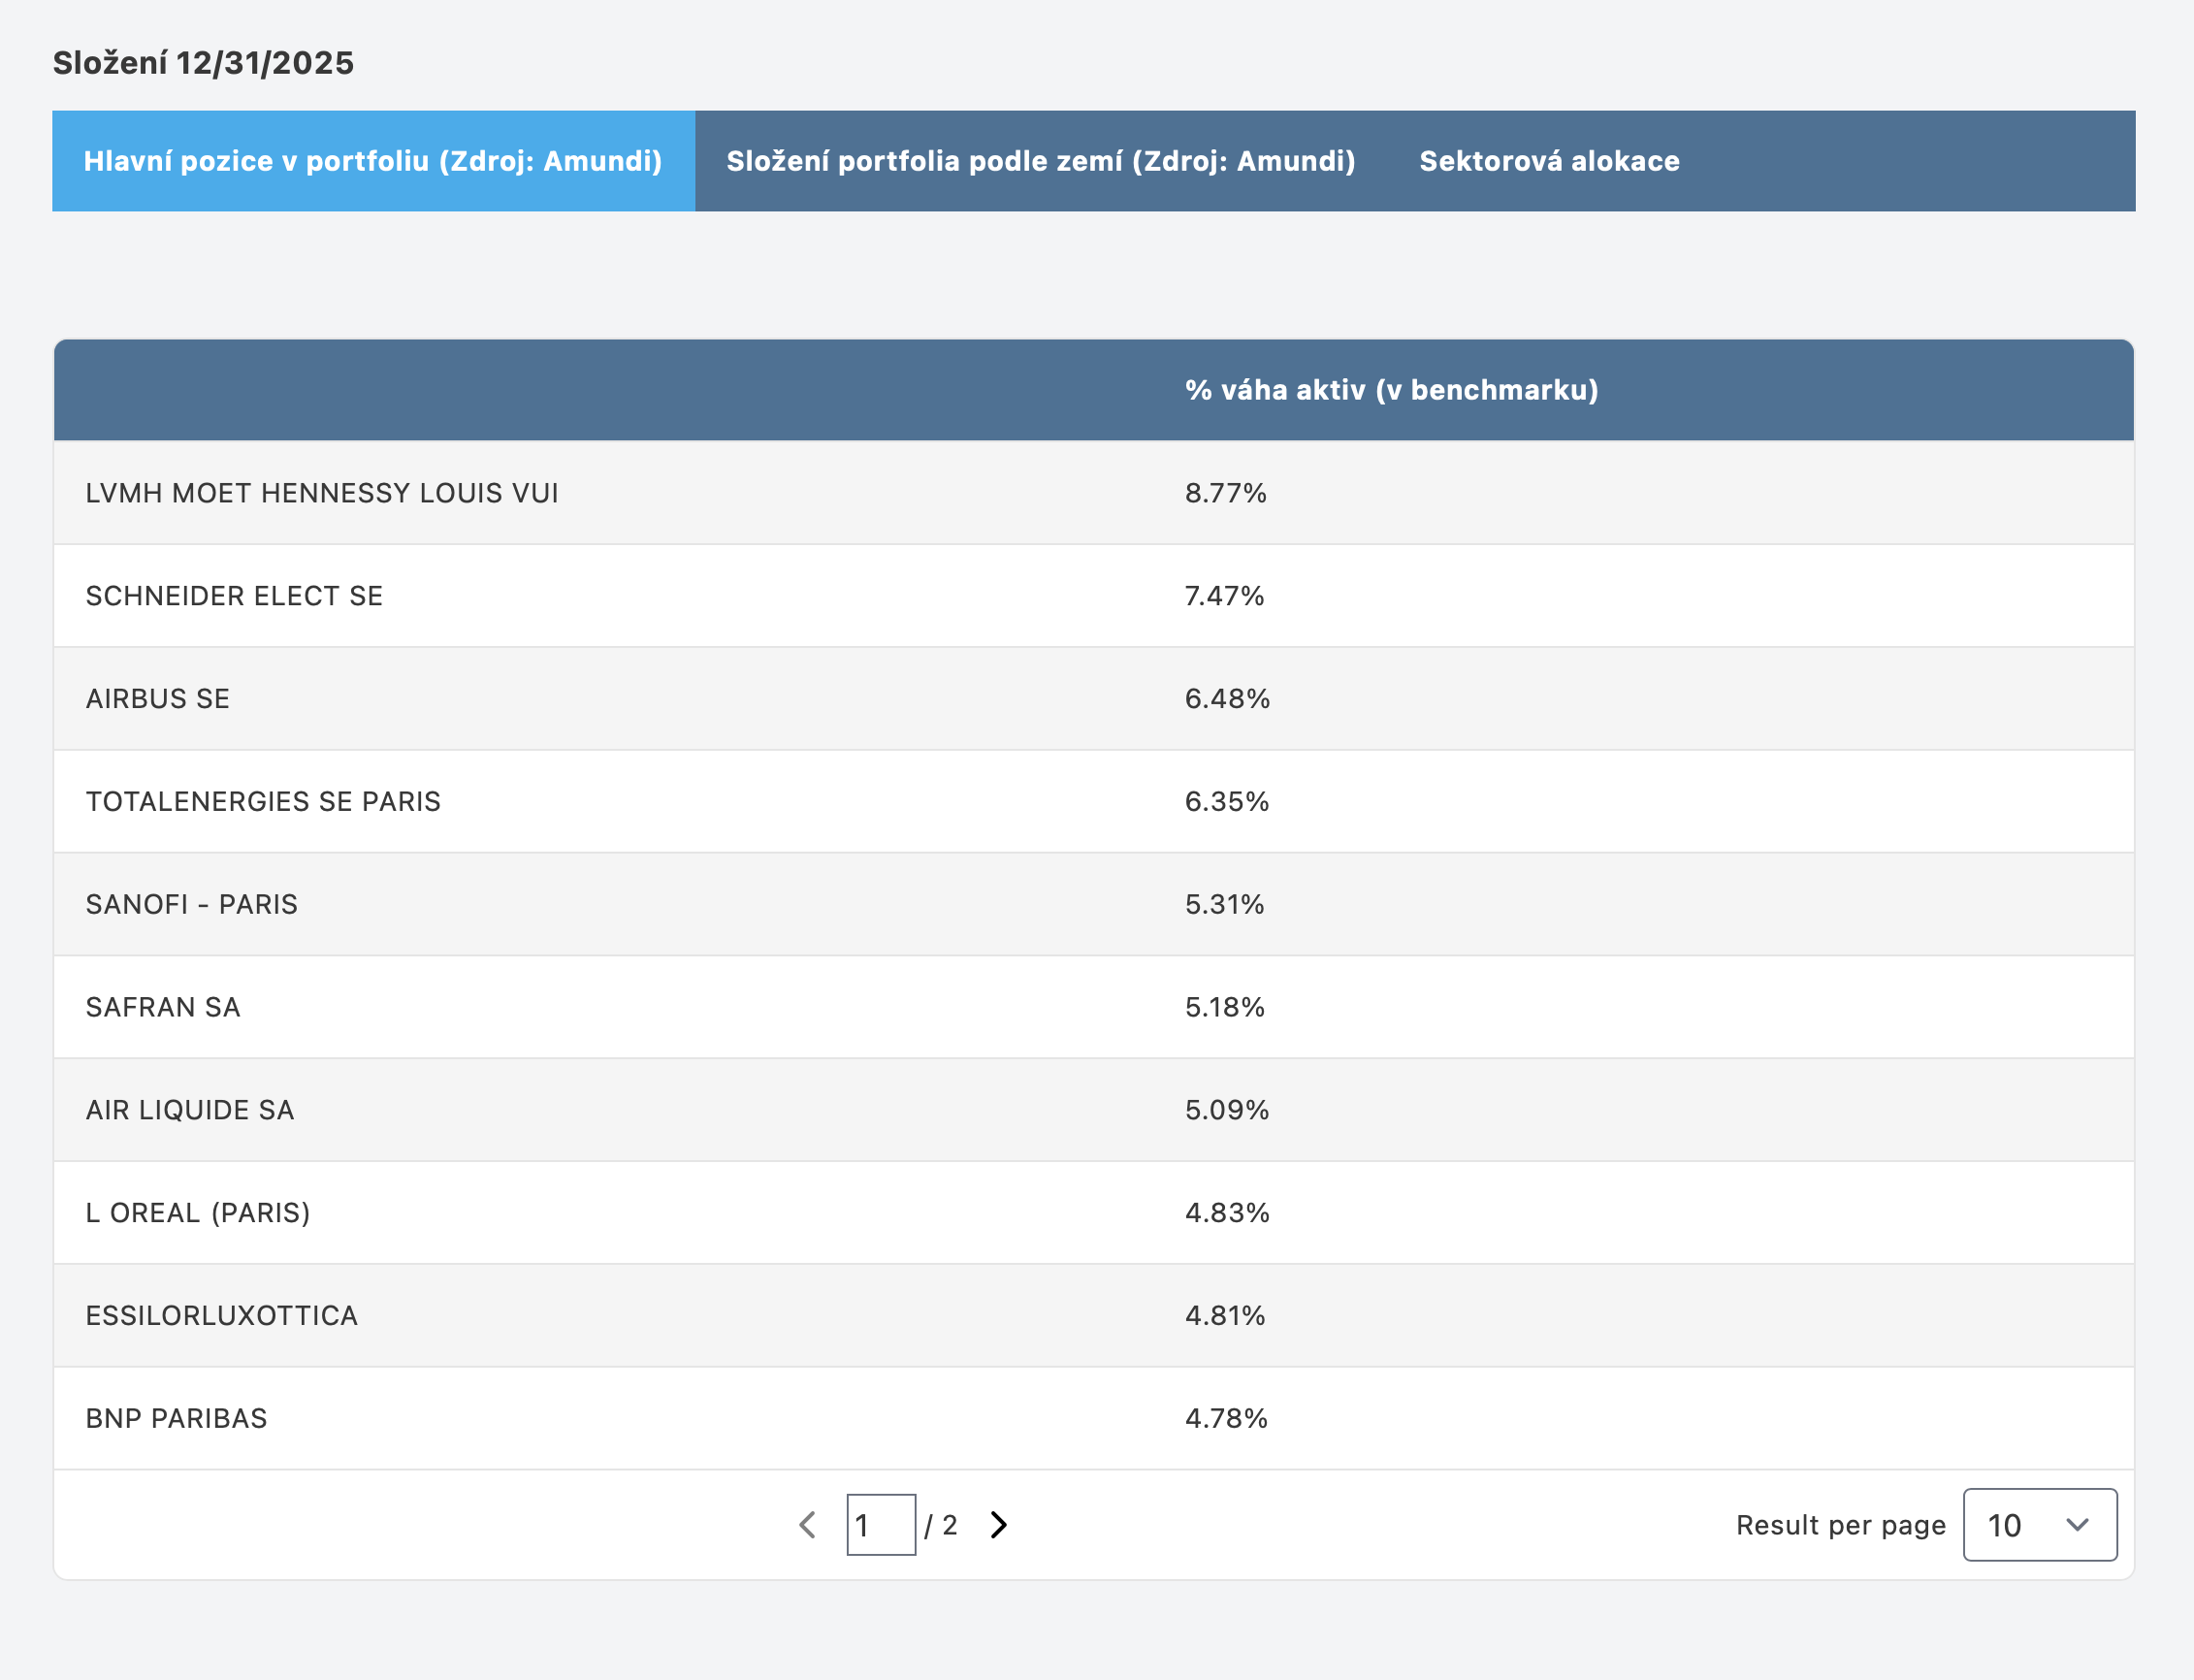Click the ESSILORLUXOTTICA holding name
This screenshot has width=2194, height=1680.
[x=221, y=1316]
